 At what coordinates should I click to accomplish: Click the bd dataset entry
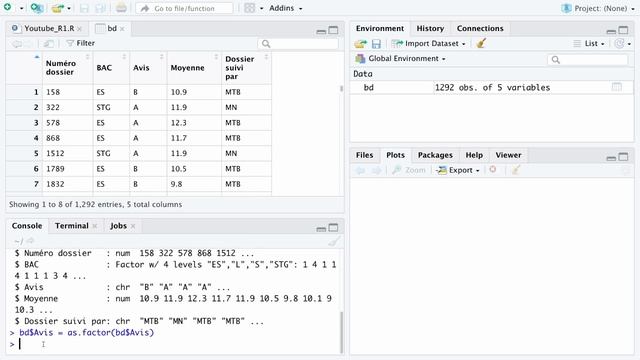coord(491,87)
